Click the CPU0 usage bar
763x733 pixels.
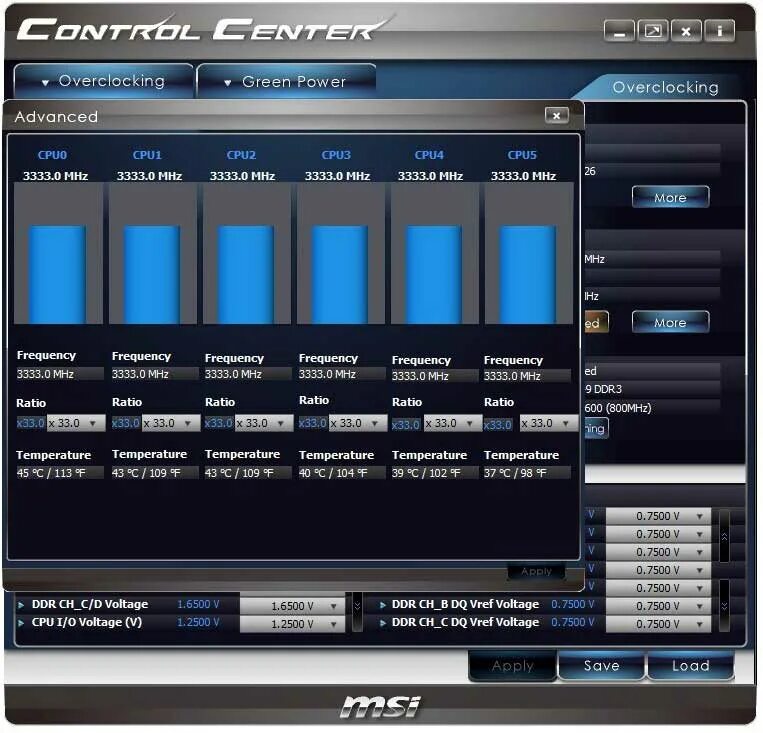pos(57,275)
